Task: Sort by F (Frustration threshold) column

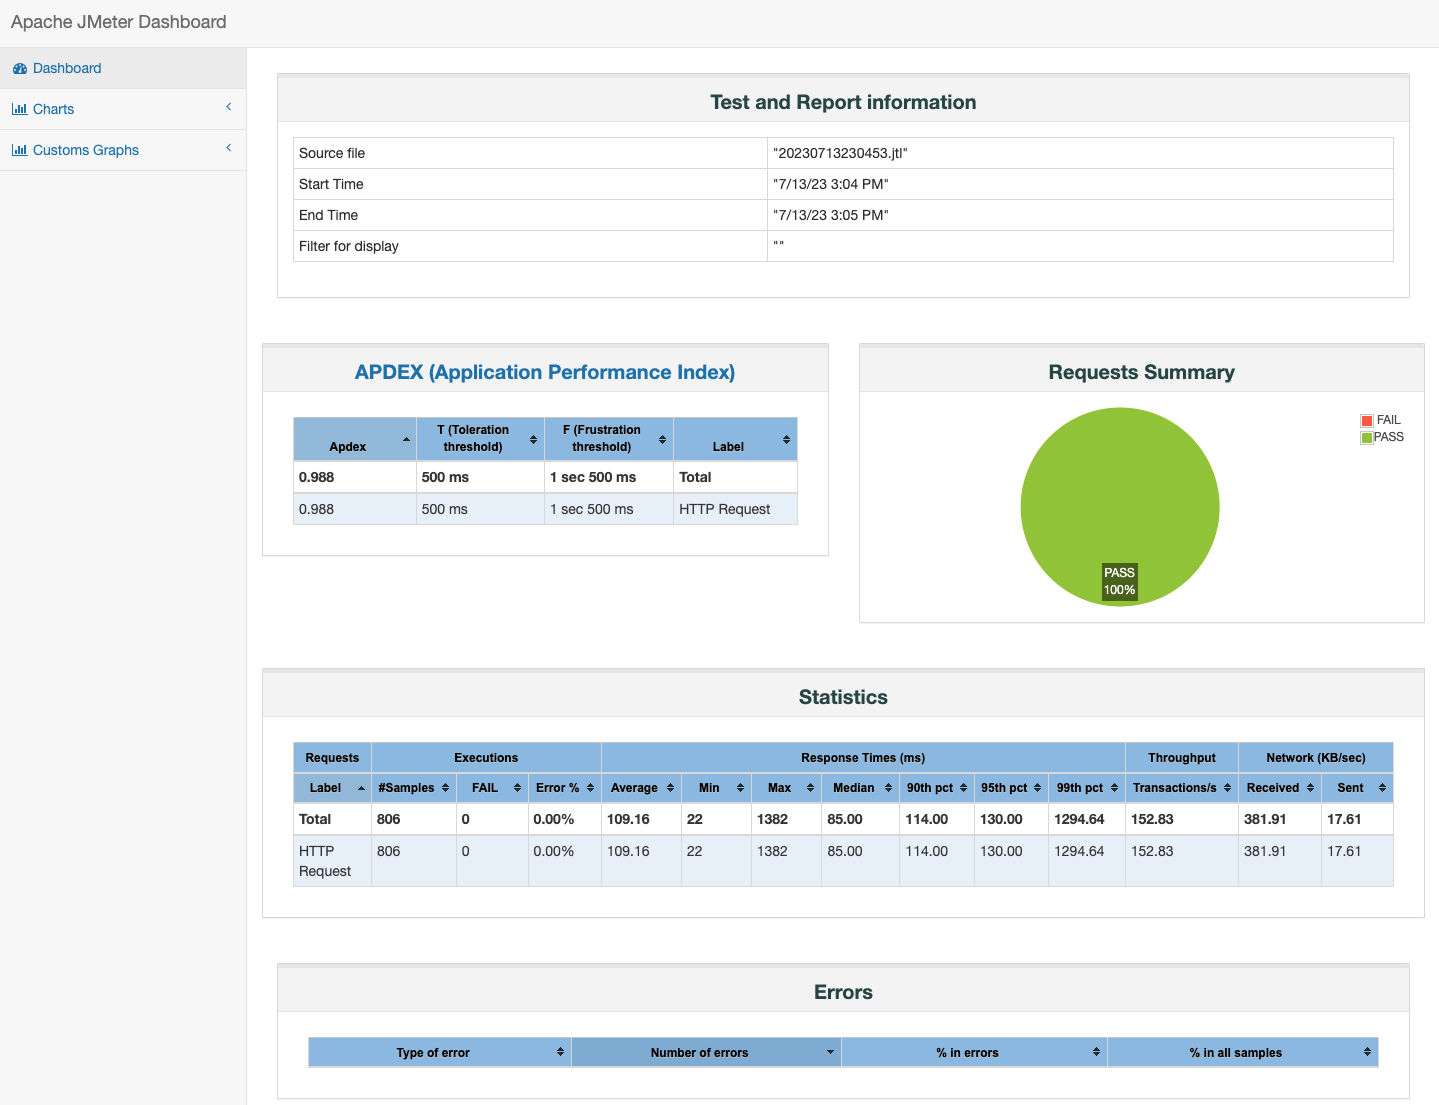Action: (x=609, y=439)
